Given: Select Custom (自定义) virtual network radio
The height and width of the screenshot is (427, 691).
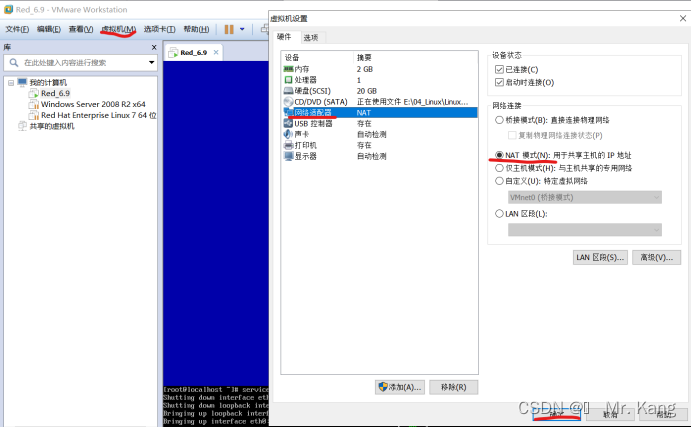Looking at the screenshot, I should 499,181.
